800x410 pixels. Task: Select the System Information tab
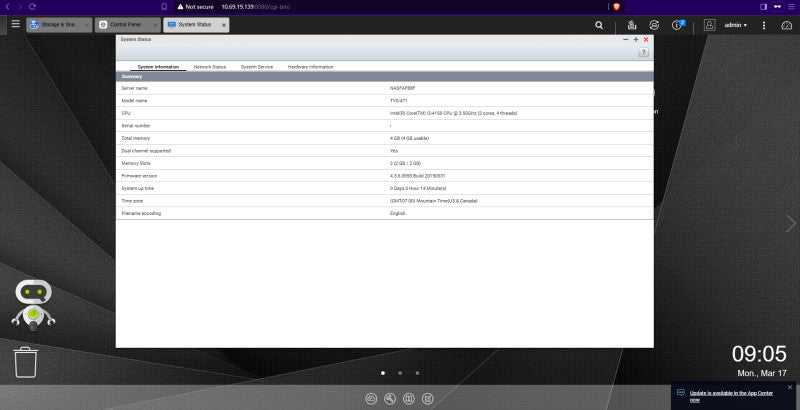coord(158,67)
